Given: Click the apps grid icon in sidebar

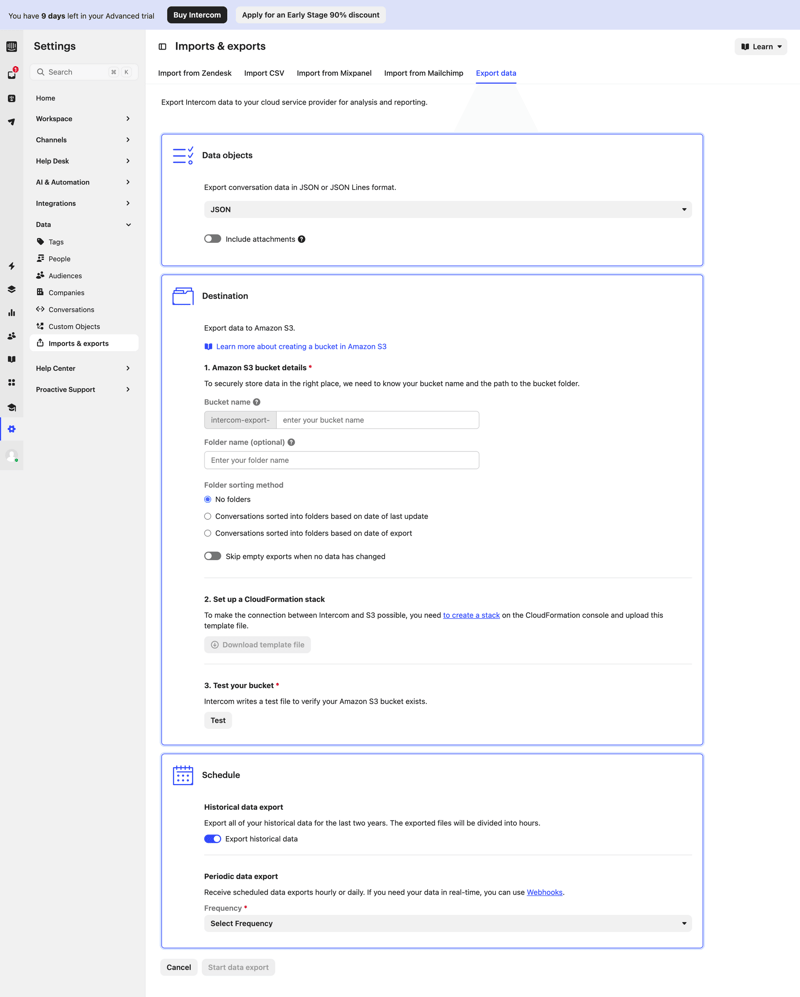Looking at the screenshot, I should pyautogui.click(x=12, y=382).
